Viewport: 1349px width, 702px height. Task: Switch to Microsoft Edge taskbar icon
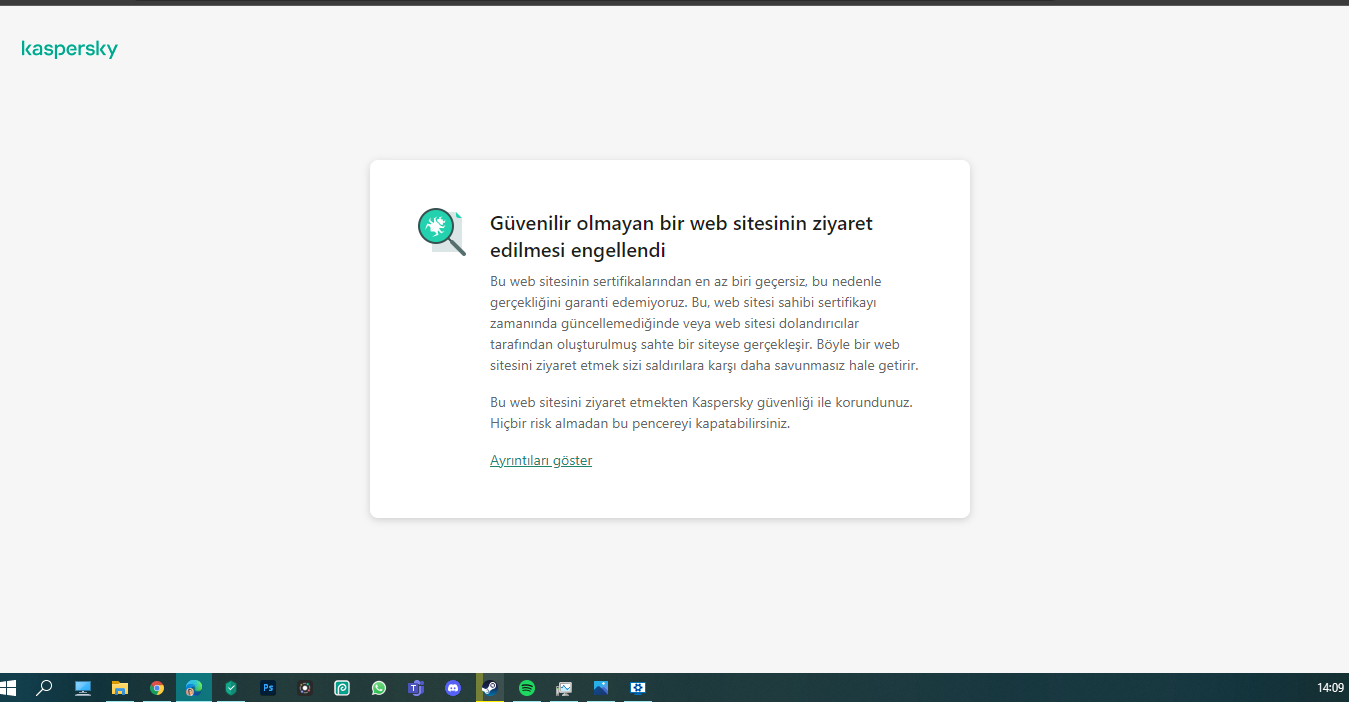[194, 688]
